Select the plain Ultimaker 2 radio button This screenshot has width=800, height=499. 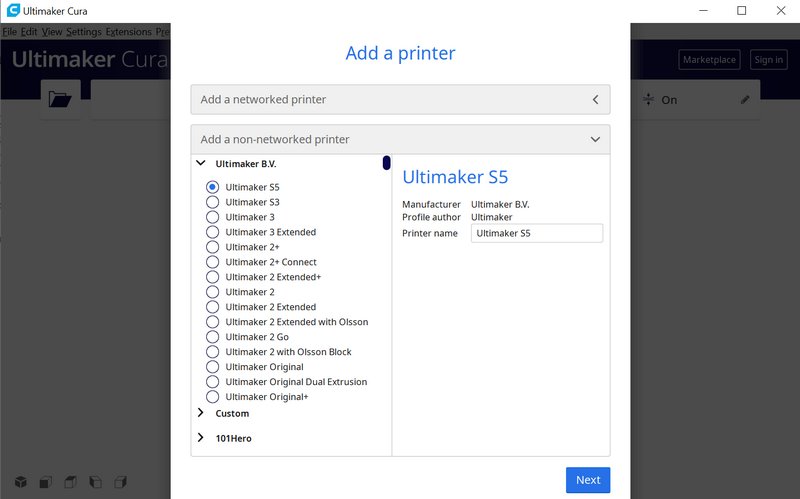pyautogui.click(x=213, y=292)
